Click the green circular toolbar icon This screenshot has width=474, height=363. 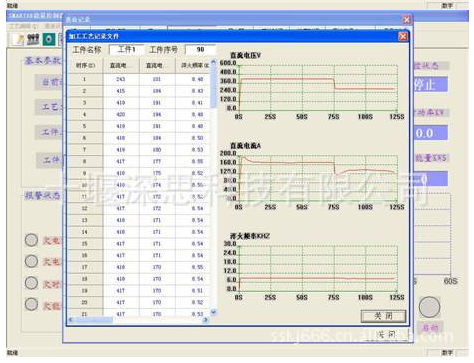49,39
